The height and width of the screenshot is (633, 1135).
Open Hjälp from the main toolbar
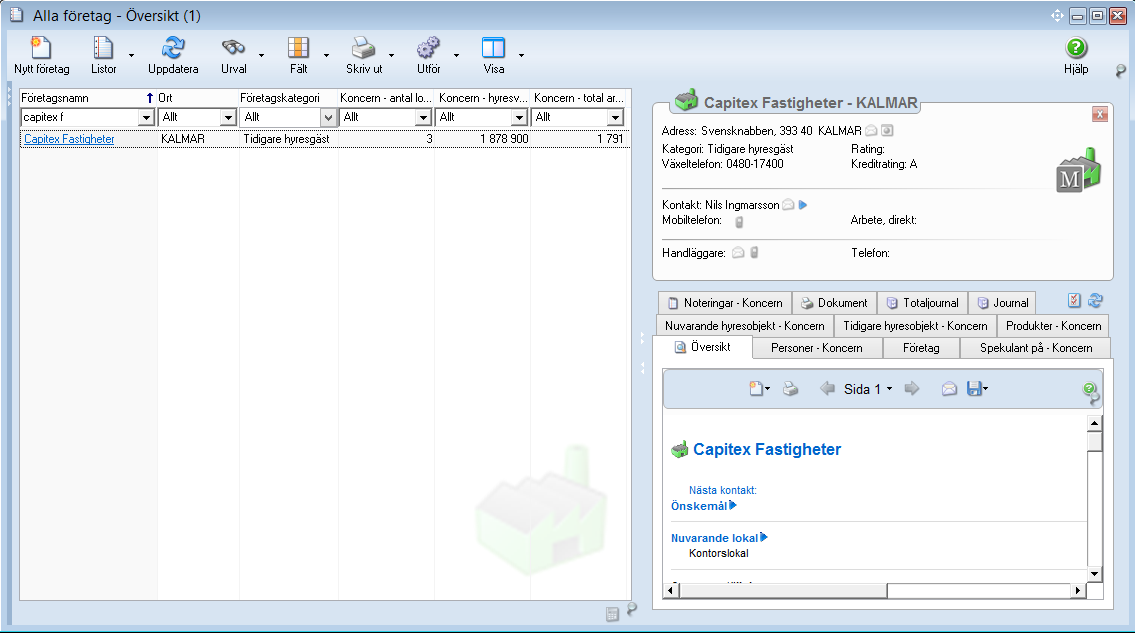[x=1076, y=55]
